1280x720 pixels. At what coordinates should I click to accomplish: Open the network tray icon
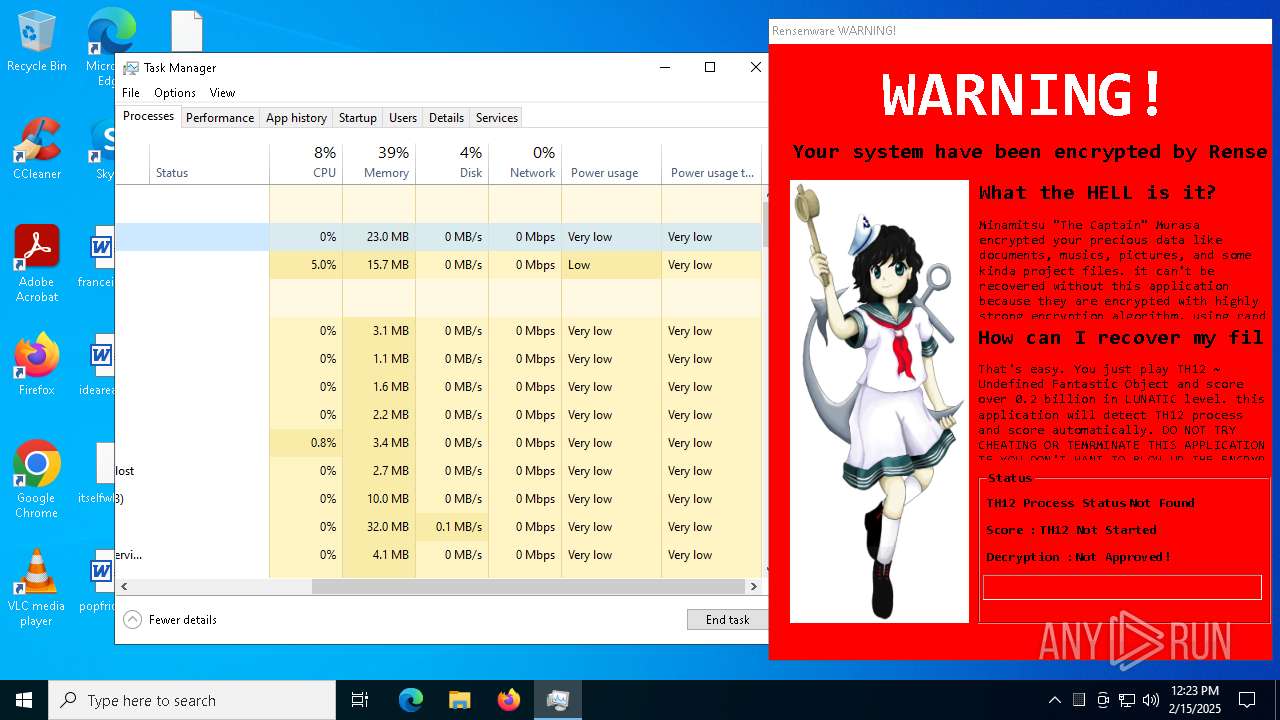[x=1127, y=700]
